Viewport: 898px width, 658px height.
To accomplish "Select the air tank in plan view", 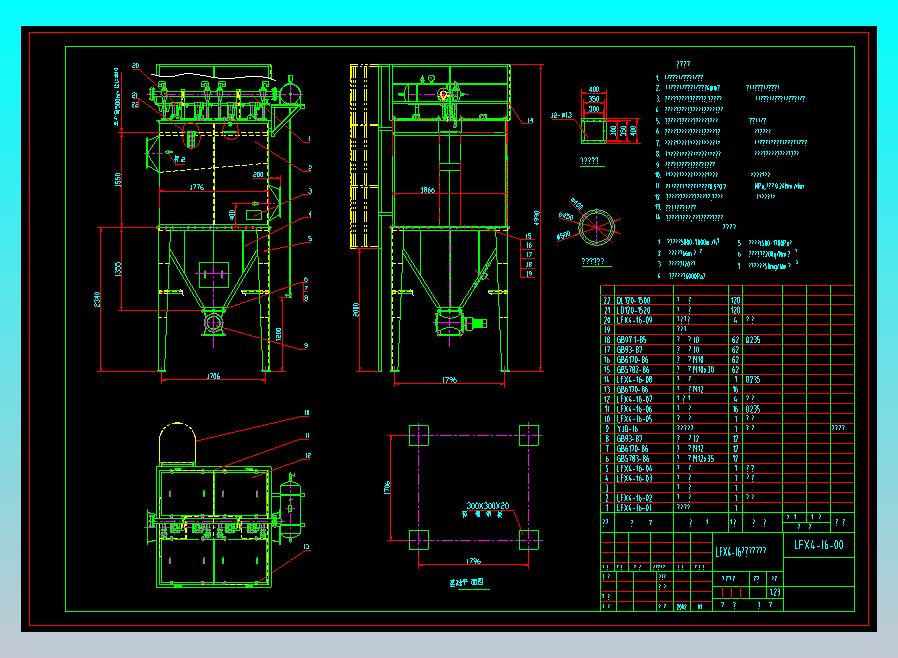I will (291, 507).
